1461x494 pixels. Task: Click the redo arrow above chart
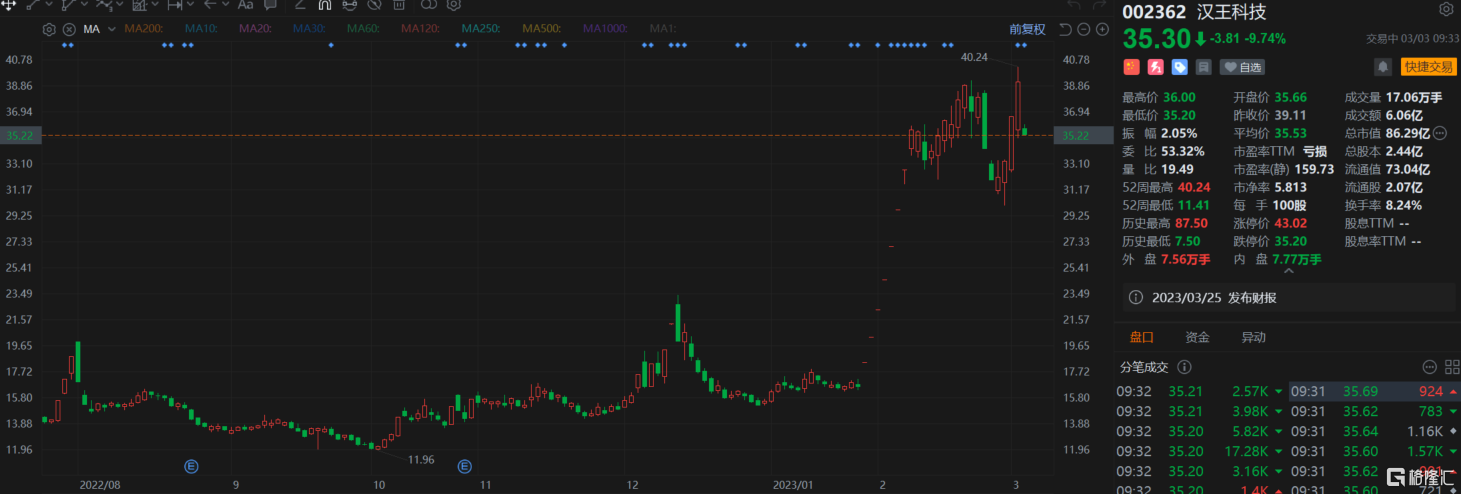1099,5
